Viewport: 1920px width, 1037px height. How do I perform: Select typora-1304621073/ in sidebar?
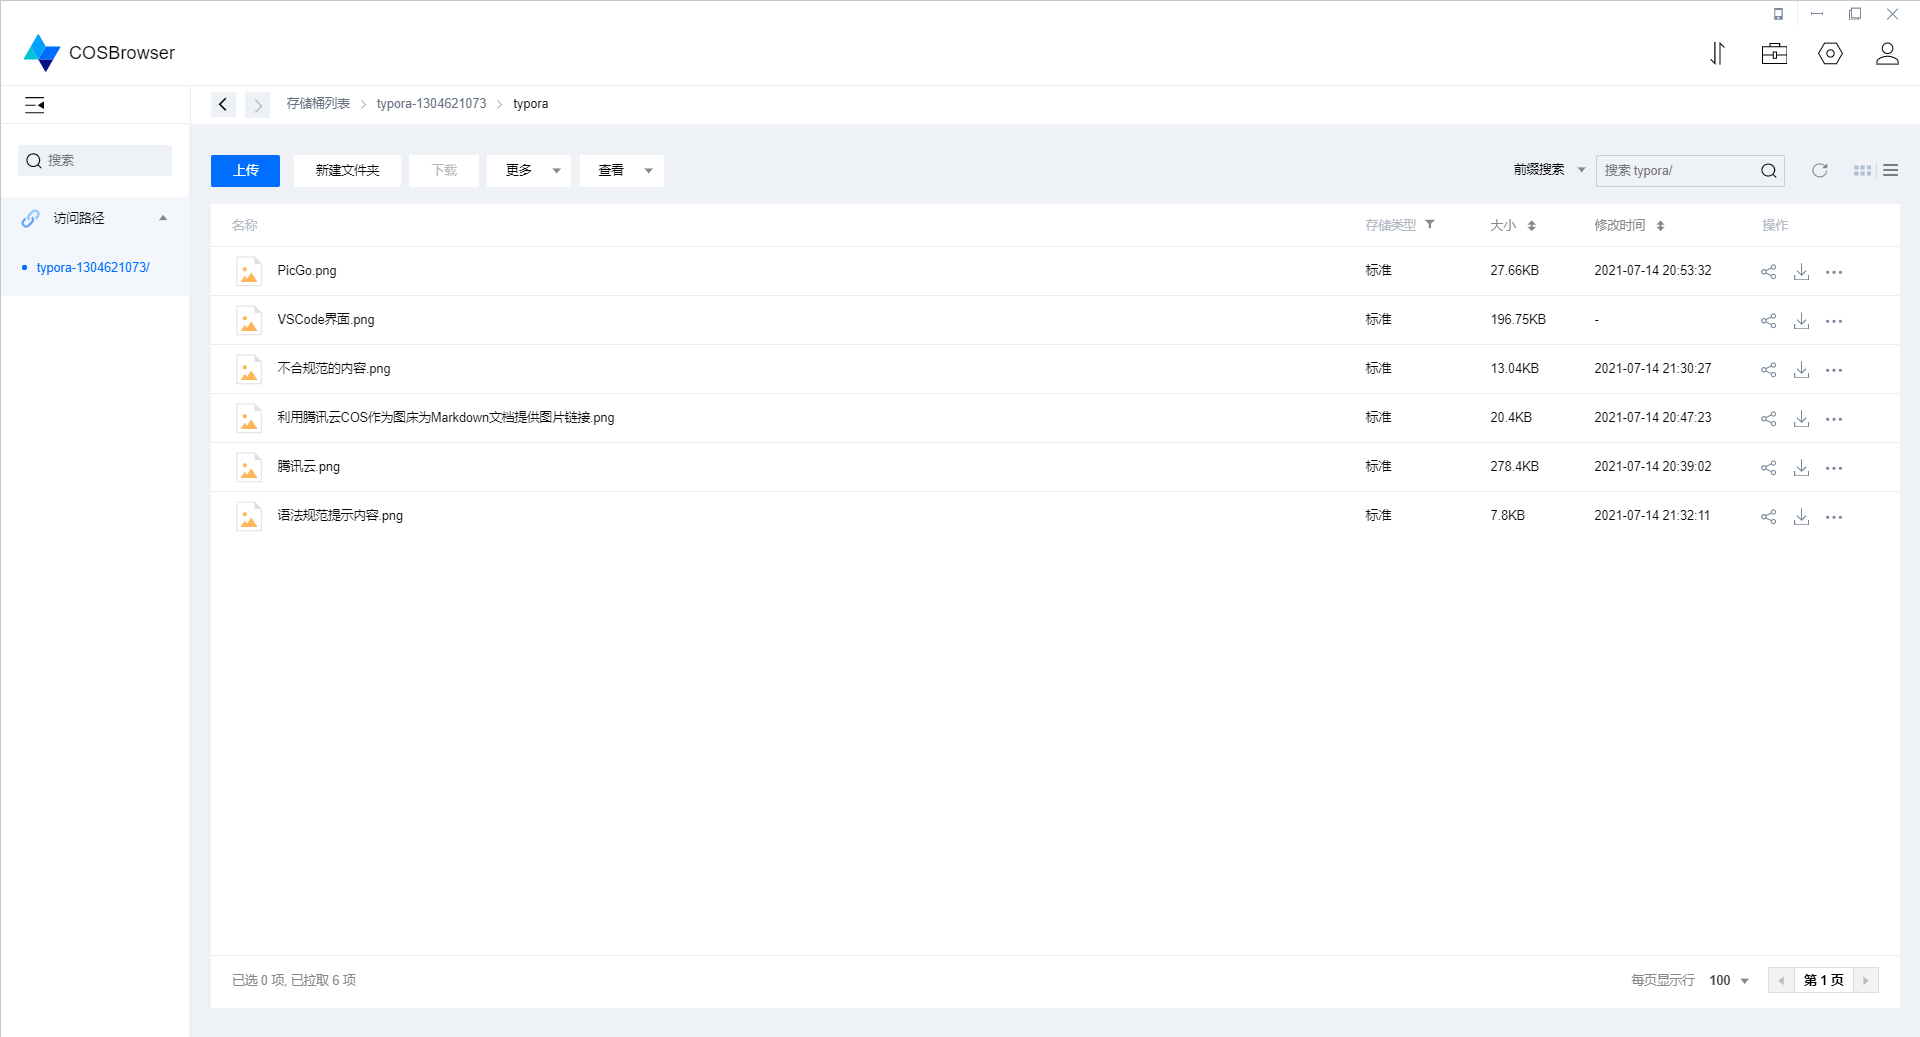(93, 268)
